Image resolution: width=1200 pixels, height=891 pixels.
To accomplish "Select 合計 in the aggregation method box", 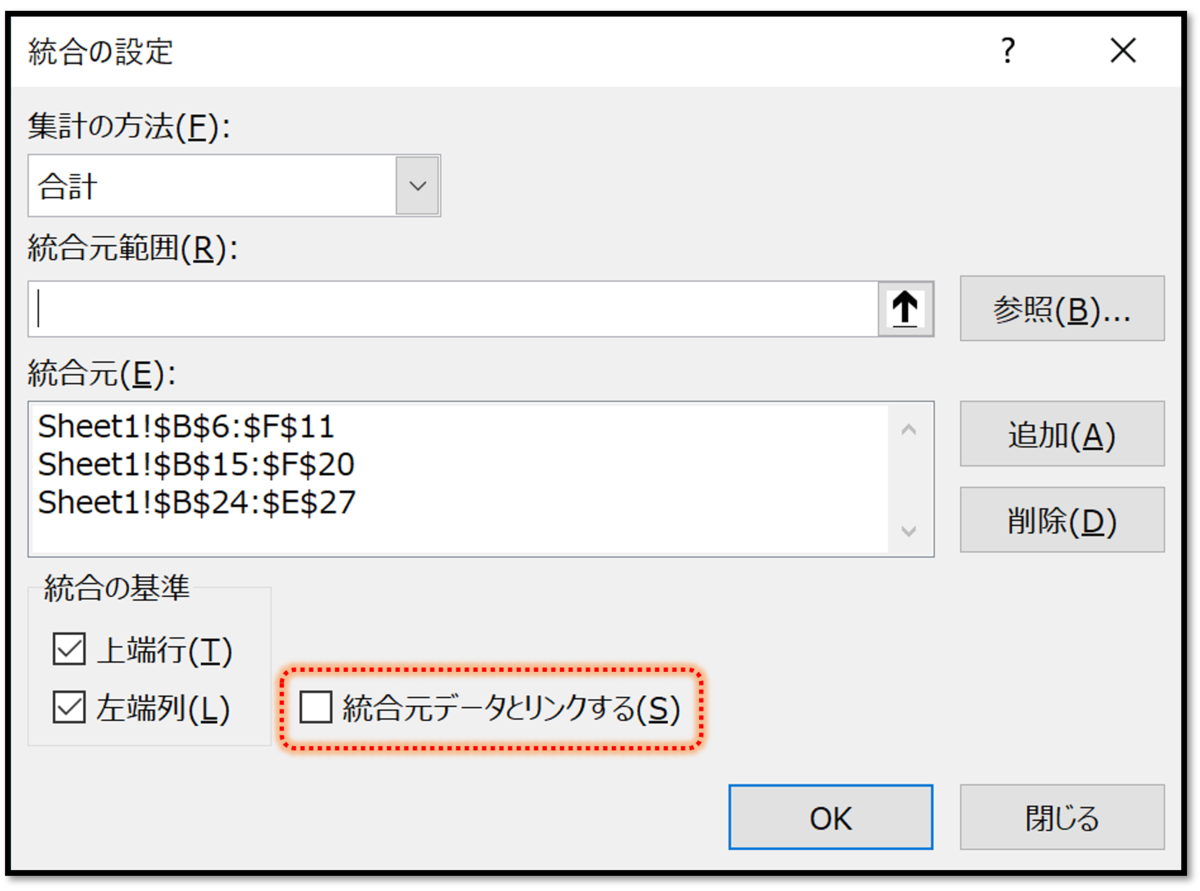I will (200, 185).
